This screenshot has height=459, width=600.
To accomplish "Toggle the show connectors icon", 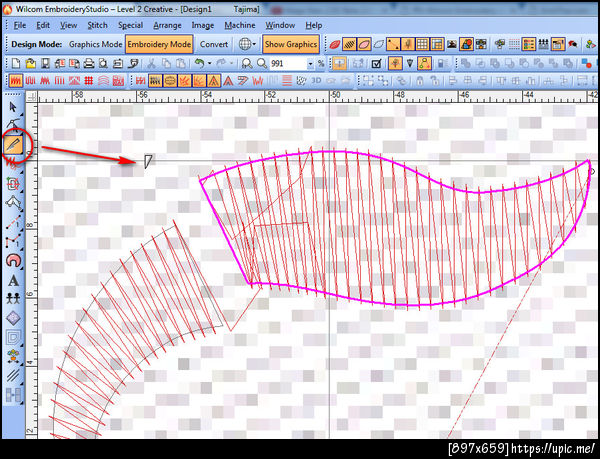I will pyautogui.click(x=393, y=44).
